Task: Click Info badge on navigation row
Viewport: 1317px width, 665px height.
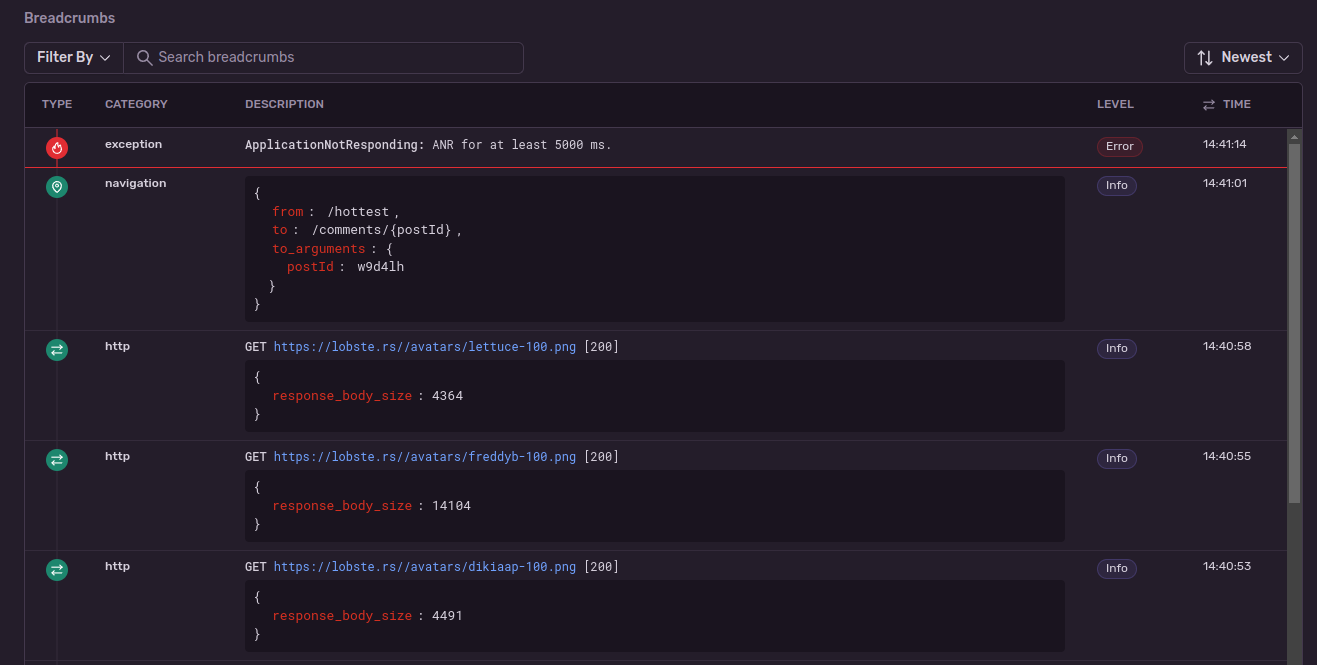Action: pyautogui.click(x=1117, y=185)
